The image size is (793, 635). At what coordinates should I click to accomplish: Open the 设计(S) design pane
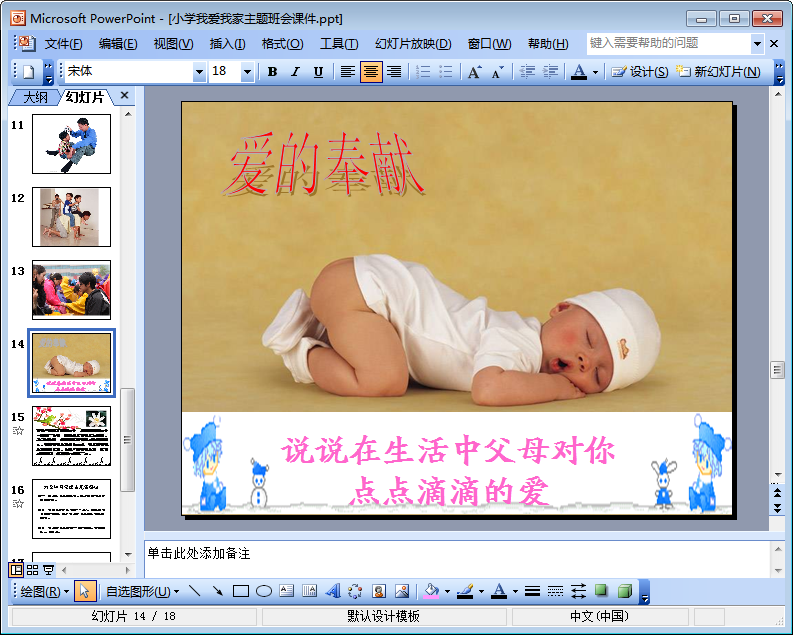pyautogui.click(x=640, y=72)
